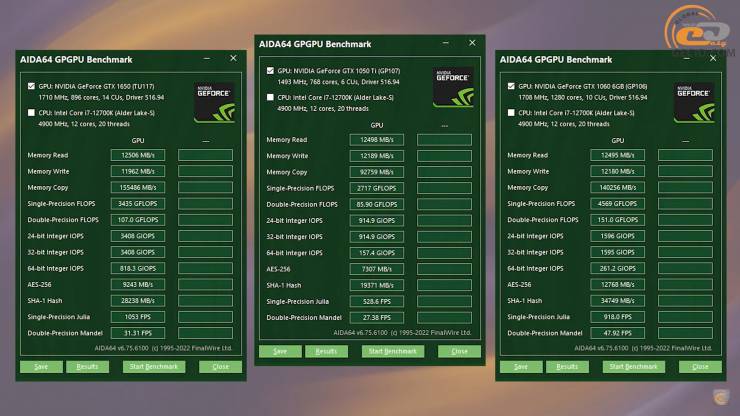
Task: Click empty Memory Read field in GTX 1050 Ti window
Action: tap(444, 140)
